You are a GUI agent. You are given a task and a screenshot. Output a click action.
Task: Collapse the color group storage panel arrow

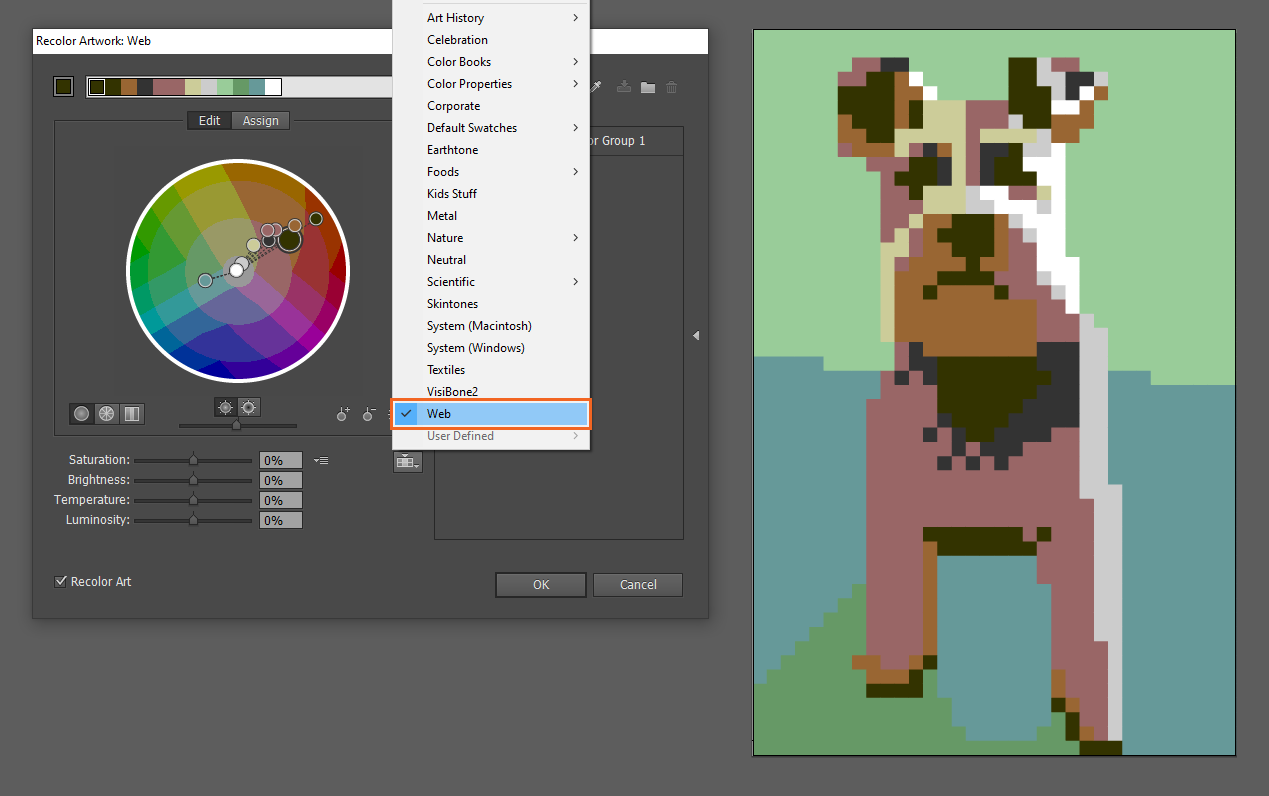tap(696, 336)
